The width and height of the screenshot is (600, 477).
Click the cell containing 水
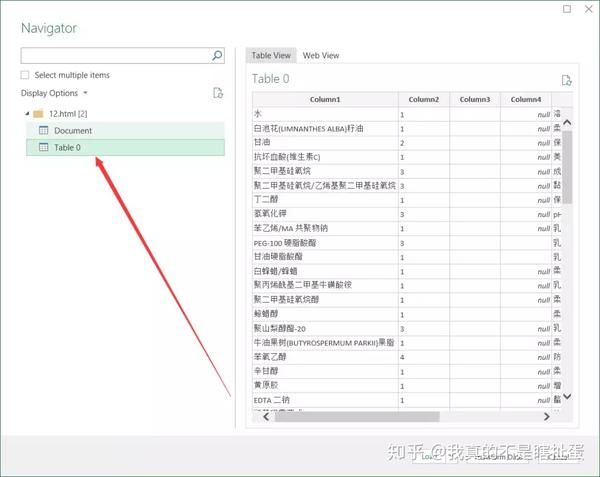click(x=325, y=114)
